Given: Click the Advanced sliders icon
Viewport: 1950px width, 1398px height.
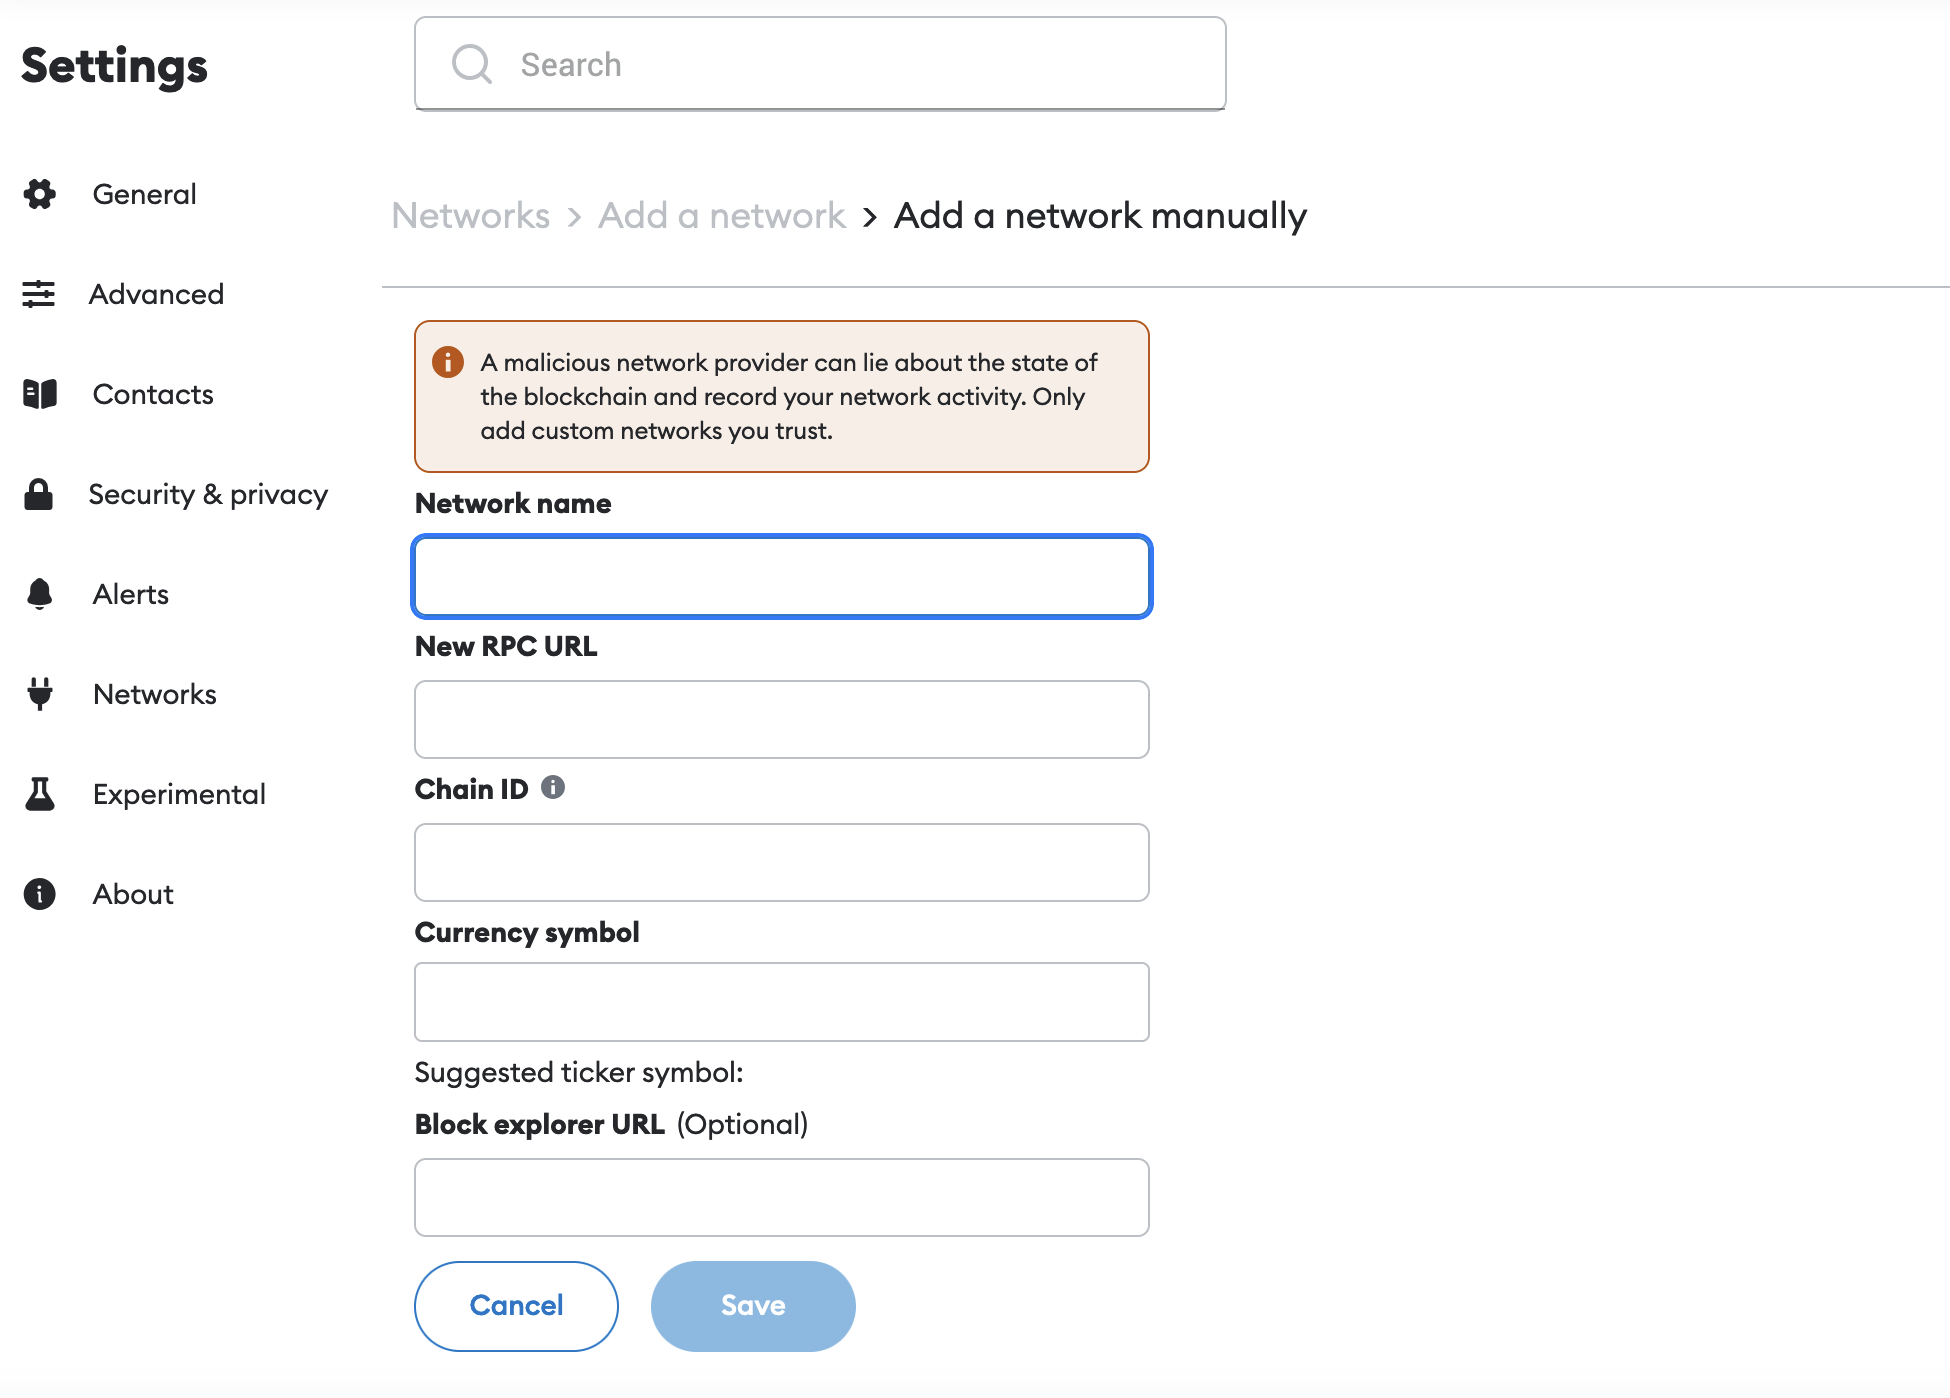Looking at the screenshot, I should pos(39,294).
